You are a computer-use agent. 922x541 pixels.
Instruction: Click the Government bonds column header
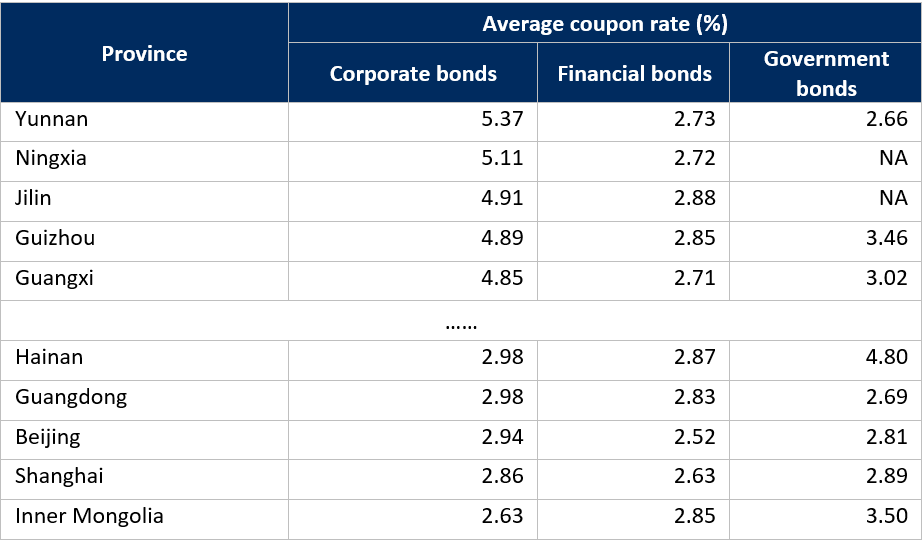[x=825, y=73]
